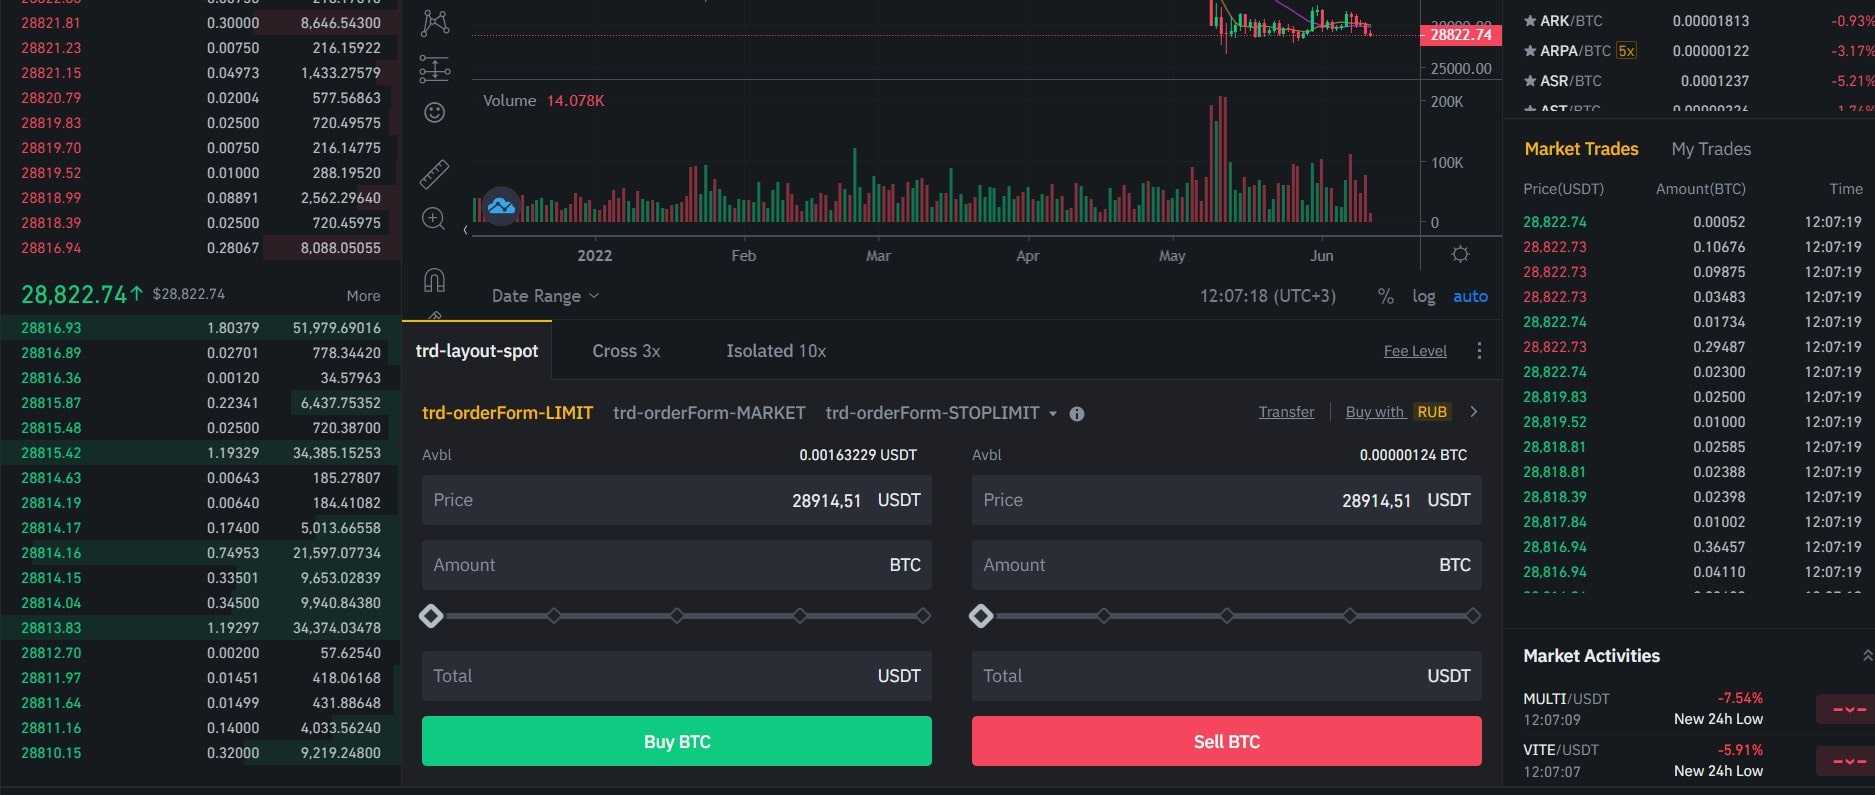Open chart settings gear icon
This screenshot has width=1875, height=795.
[x=1460, y=255]
